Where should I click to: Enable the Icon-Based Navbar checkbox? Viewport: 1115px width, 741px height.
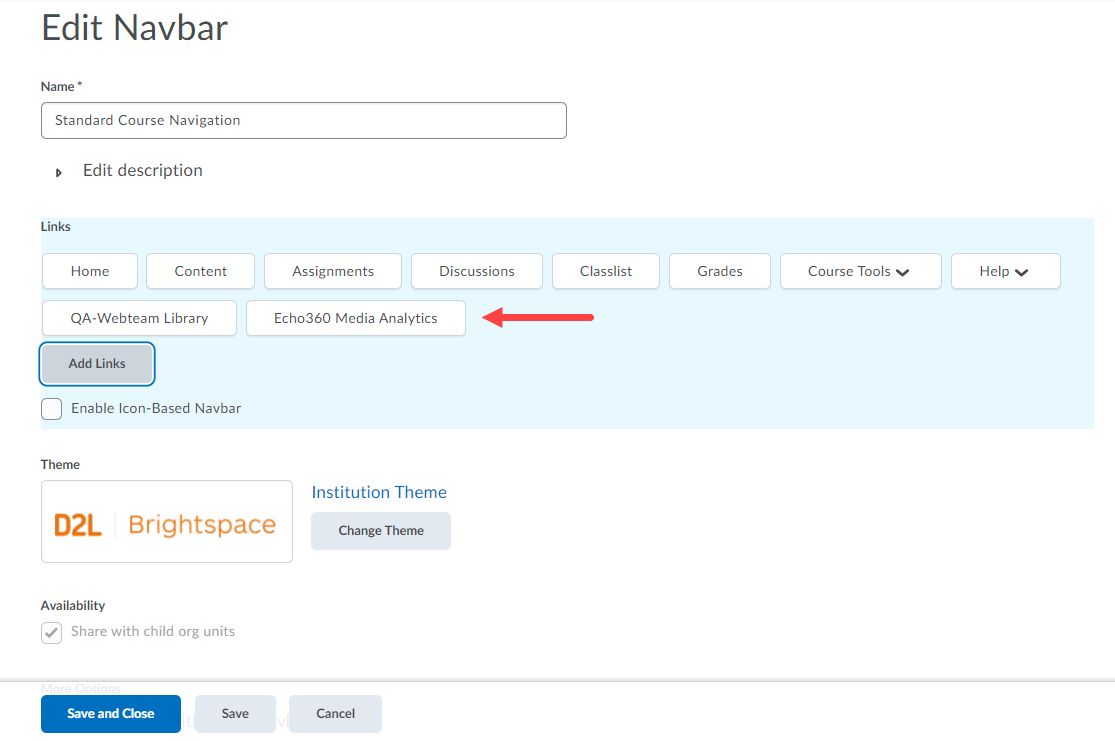(x=52, y=409)
